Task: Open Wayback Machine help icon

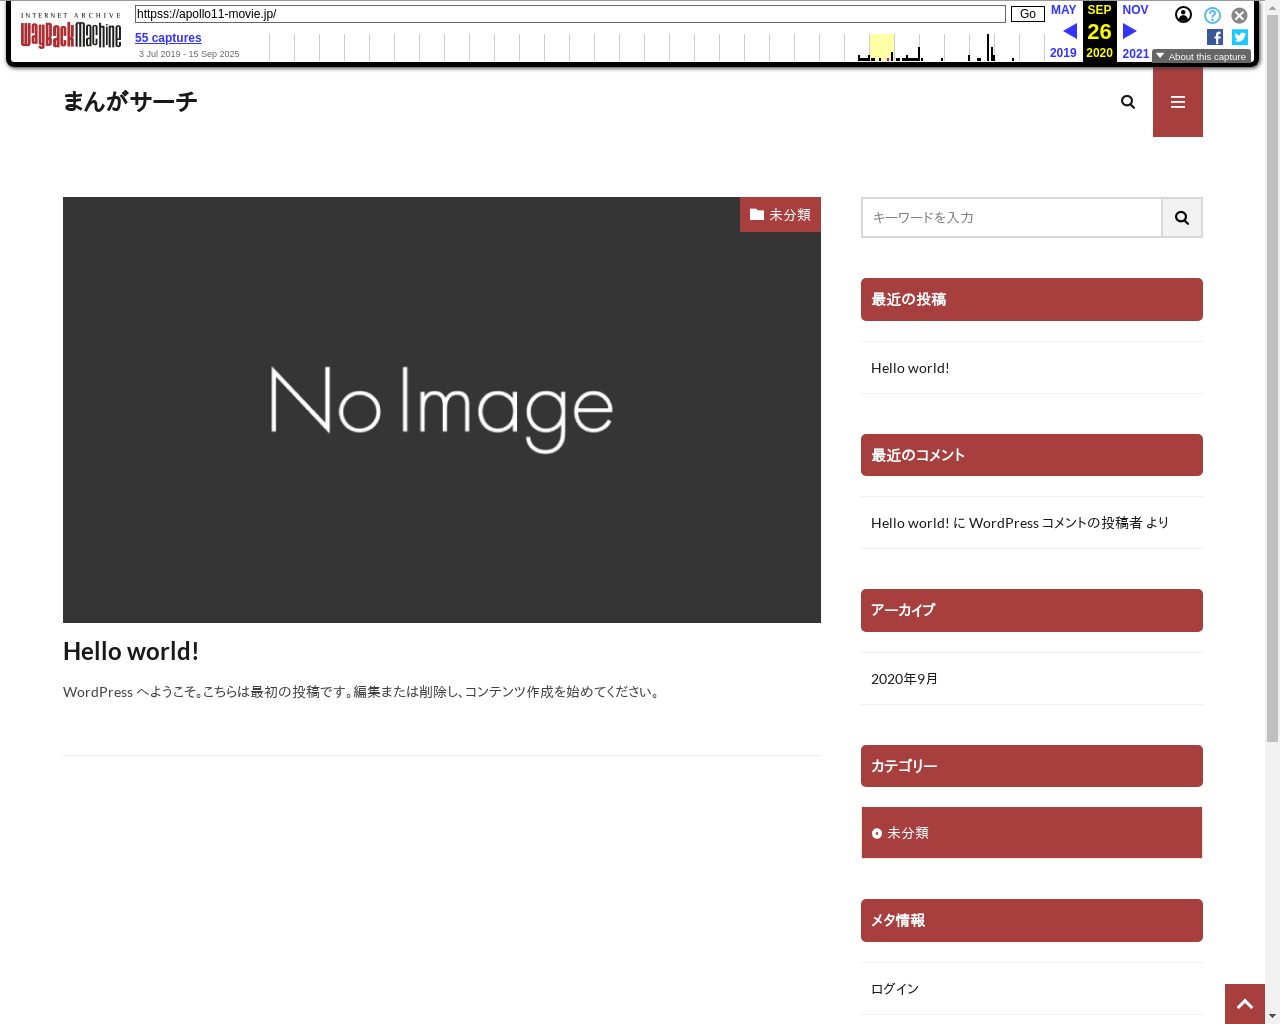Action: coord(1212,15)
